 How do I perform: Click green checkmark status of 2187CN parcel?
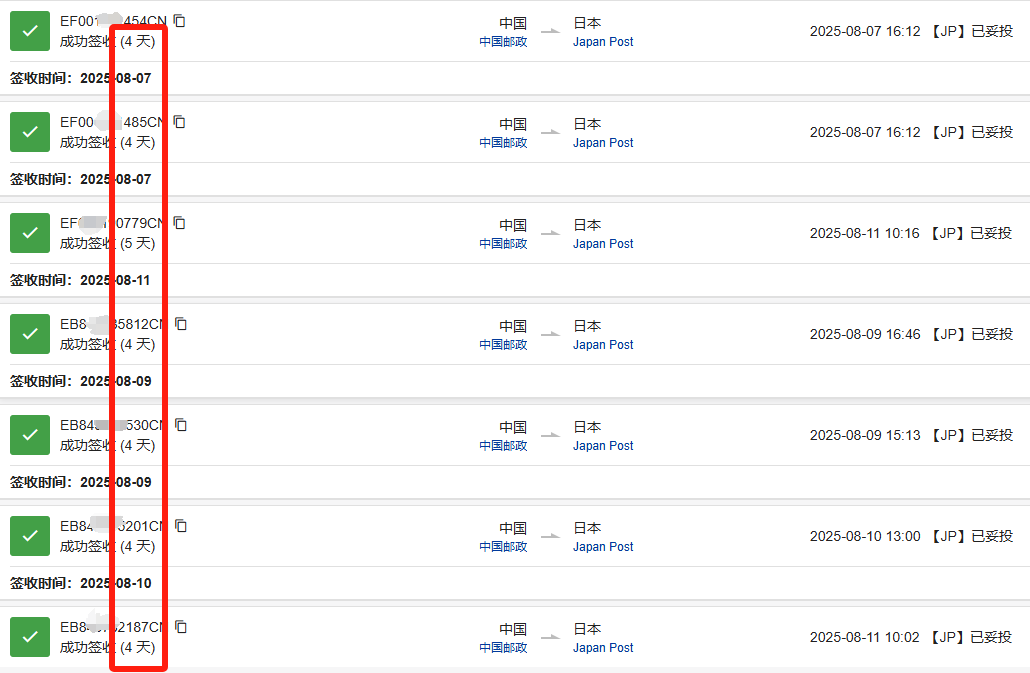pyautogui.click(x=30, y=637)
